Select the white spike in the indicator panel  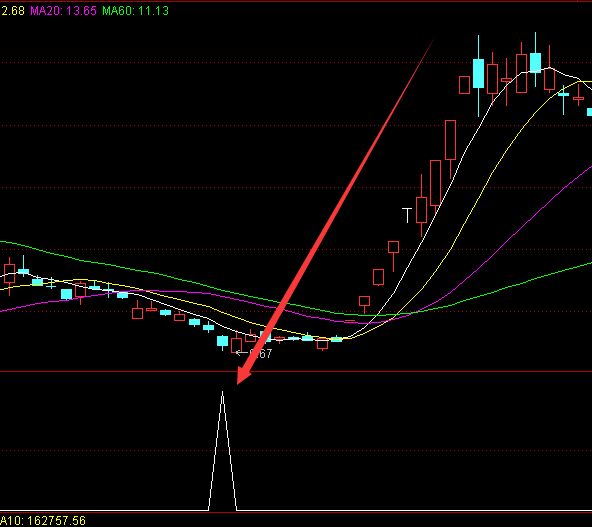(x=222, y=451)
